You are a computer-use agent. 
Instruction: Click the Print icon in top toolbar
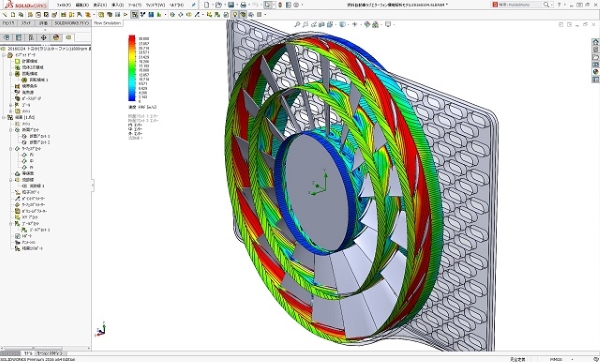click(x=243, y=5)
